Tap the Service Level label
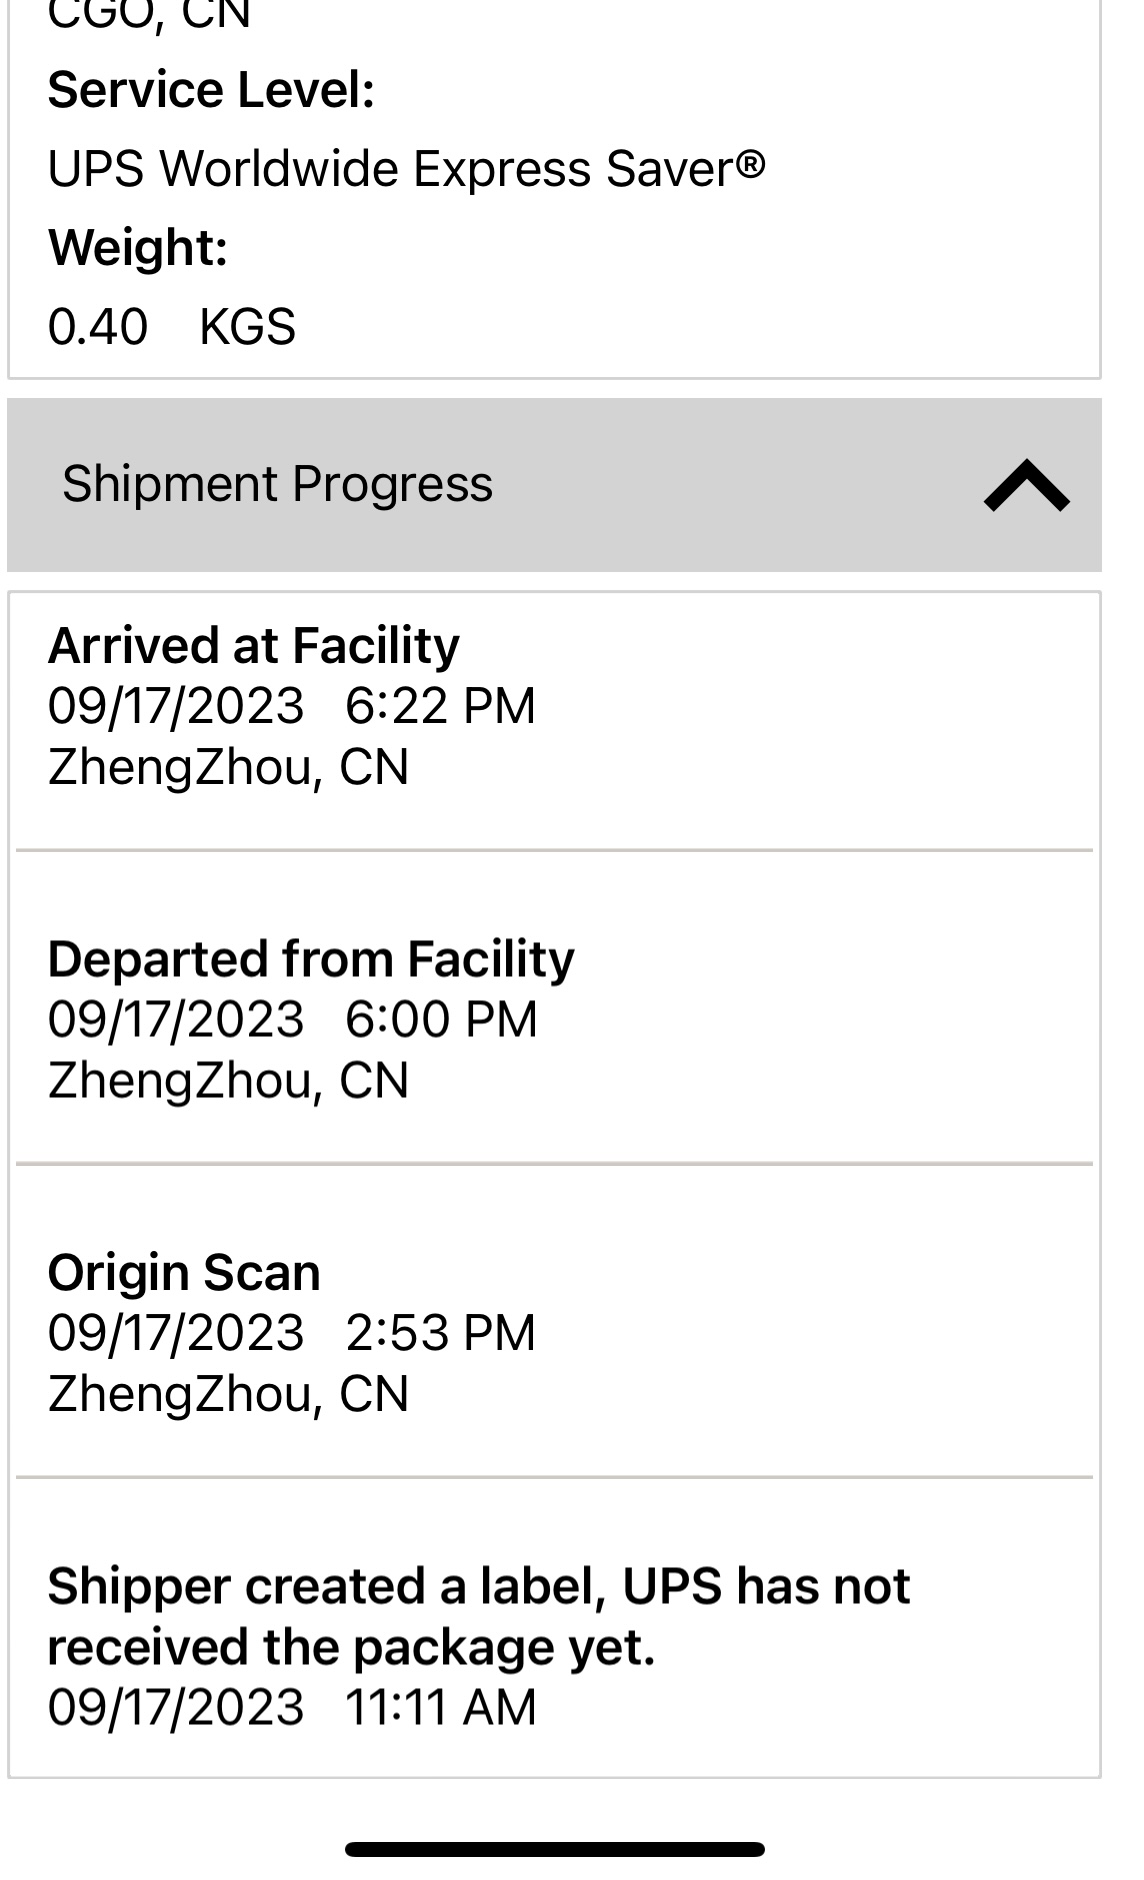Screen dimensions: 1144x1880 [x=211, y=90]
